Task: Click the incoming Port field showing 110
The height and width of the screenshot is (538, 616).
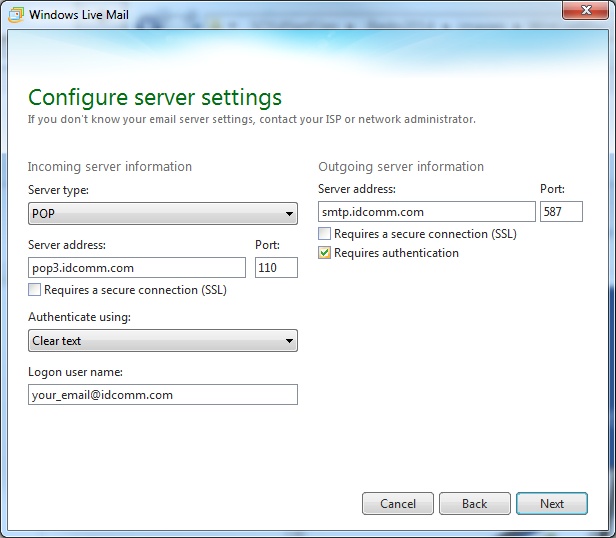Action: [276, 268]
